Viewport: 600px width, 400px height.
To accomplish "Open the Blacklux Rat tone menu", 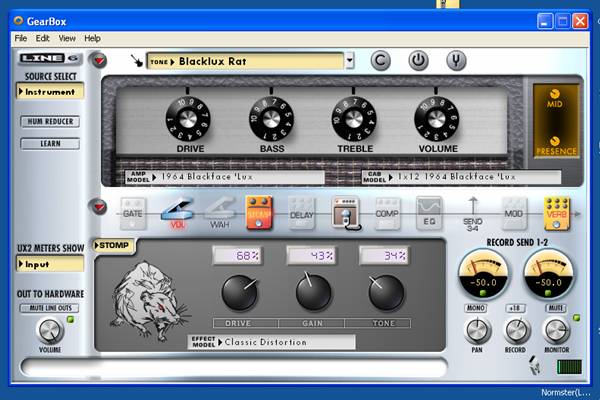I will pos(245,61).
